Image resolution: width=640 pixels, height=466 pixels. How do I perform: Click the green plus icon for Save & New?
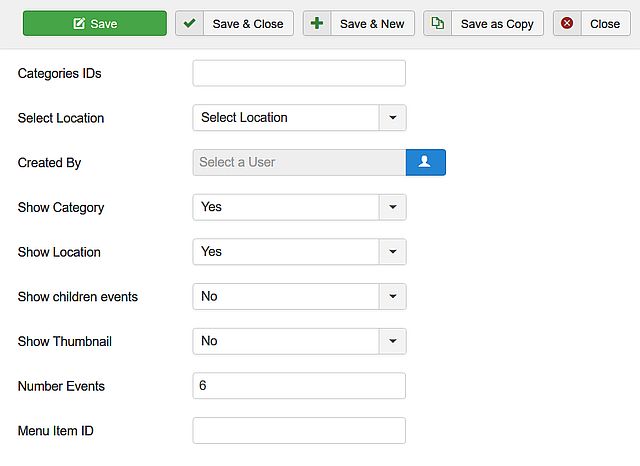317,23
